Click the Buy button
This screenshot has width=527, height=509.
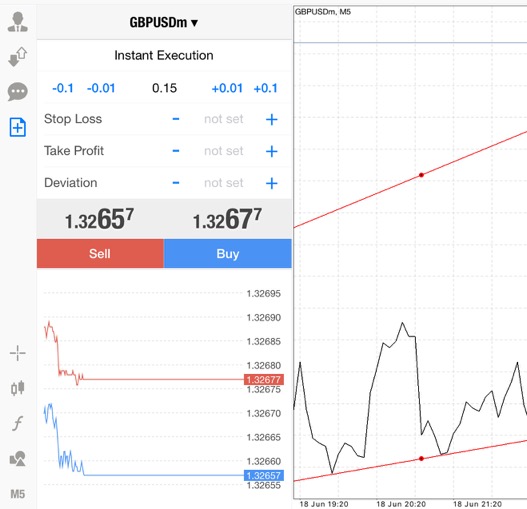pos(228,253)
